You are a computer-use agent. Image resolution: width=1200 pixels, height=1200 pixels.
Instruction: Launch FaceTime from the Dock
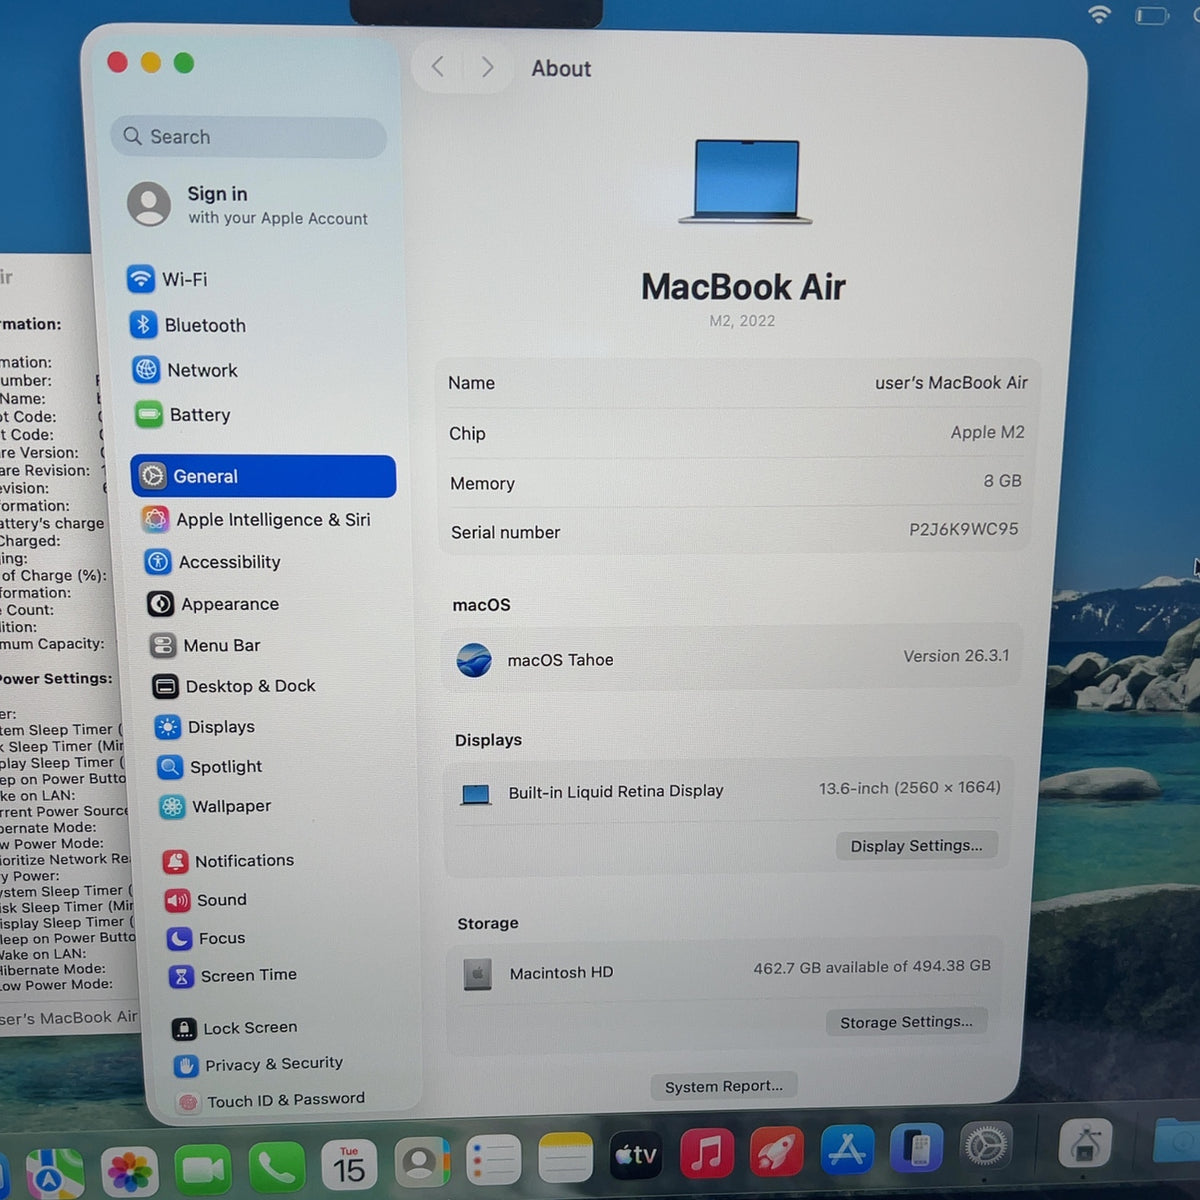click(x=203, y=1169)
